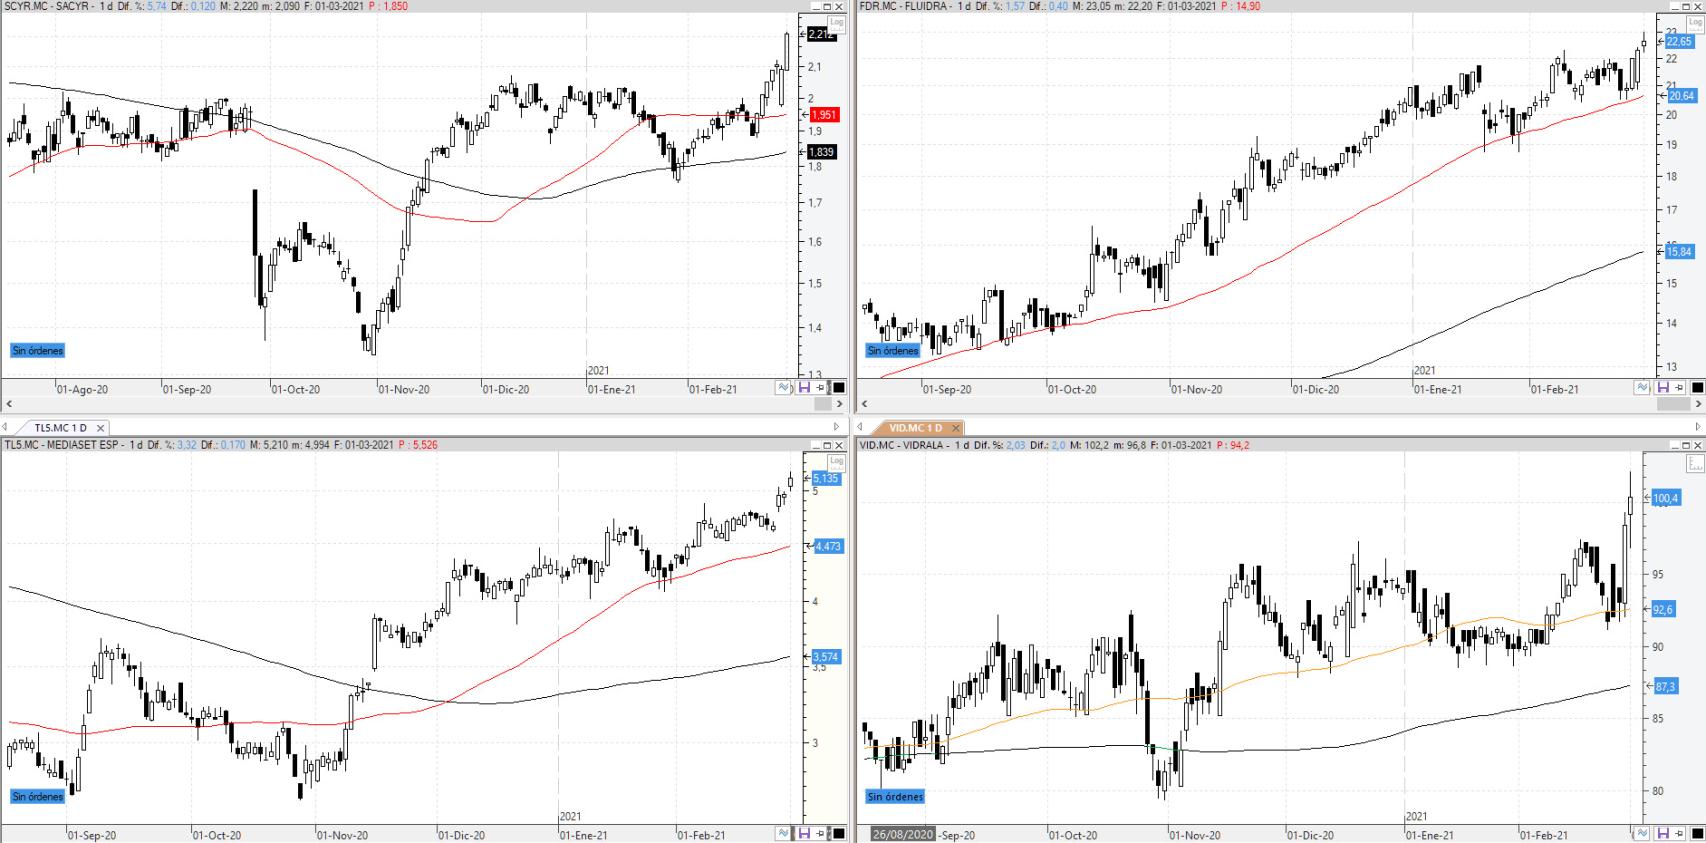Image resolution: width=1706 pixels, height=843 pixels.
Task: Click the indicators icon below the MEDIASET chart
Action: click(784, 833)
